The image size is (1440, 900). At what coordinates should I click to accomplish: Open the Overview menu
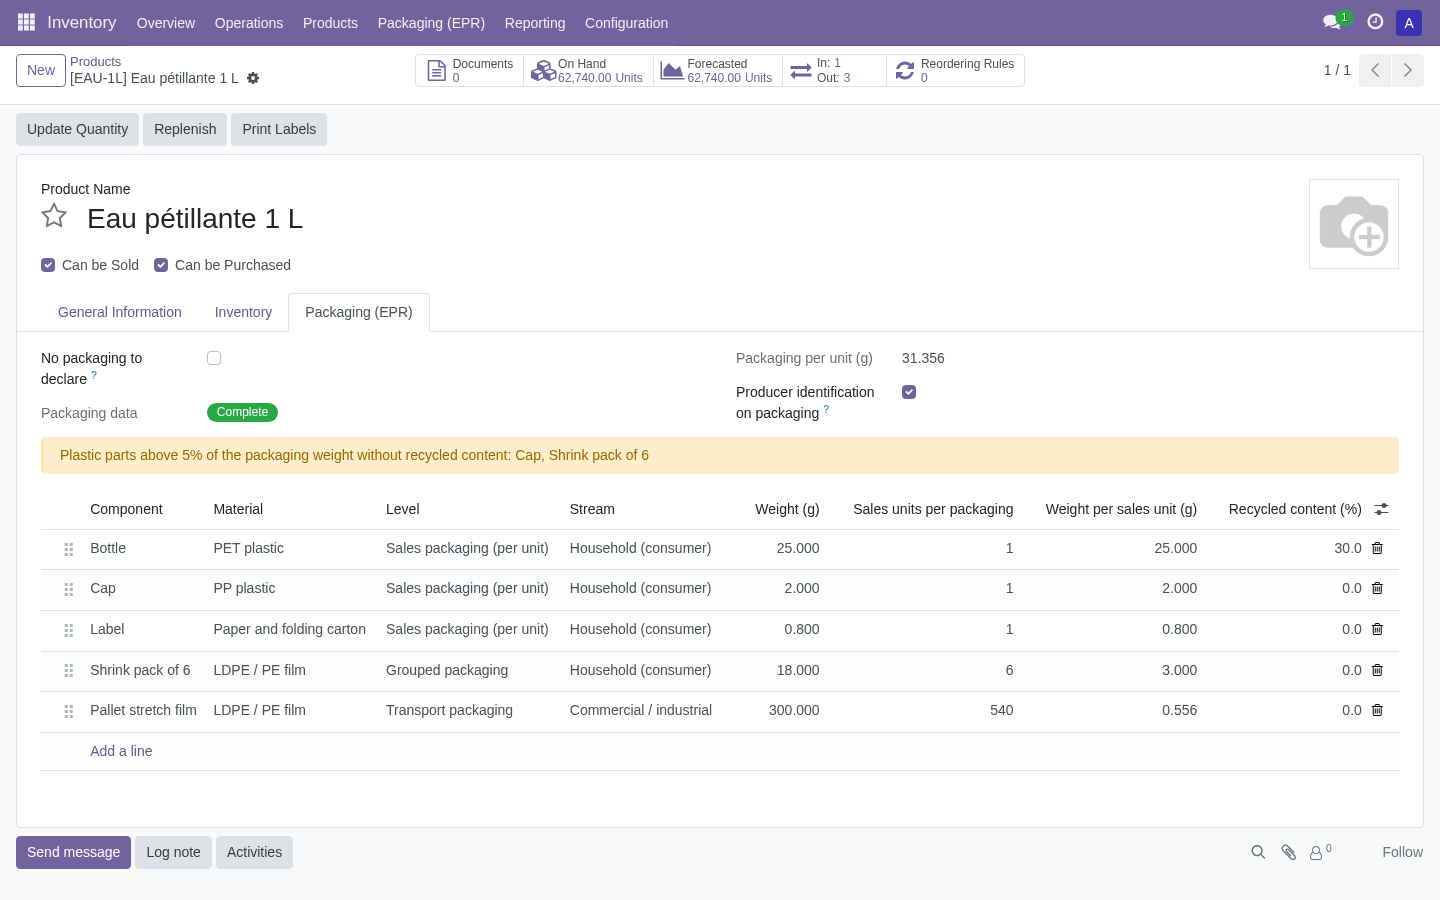tap(166, 23)
